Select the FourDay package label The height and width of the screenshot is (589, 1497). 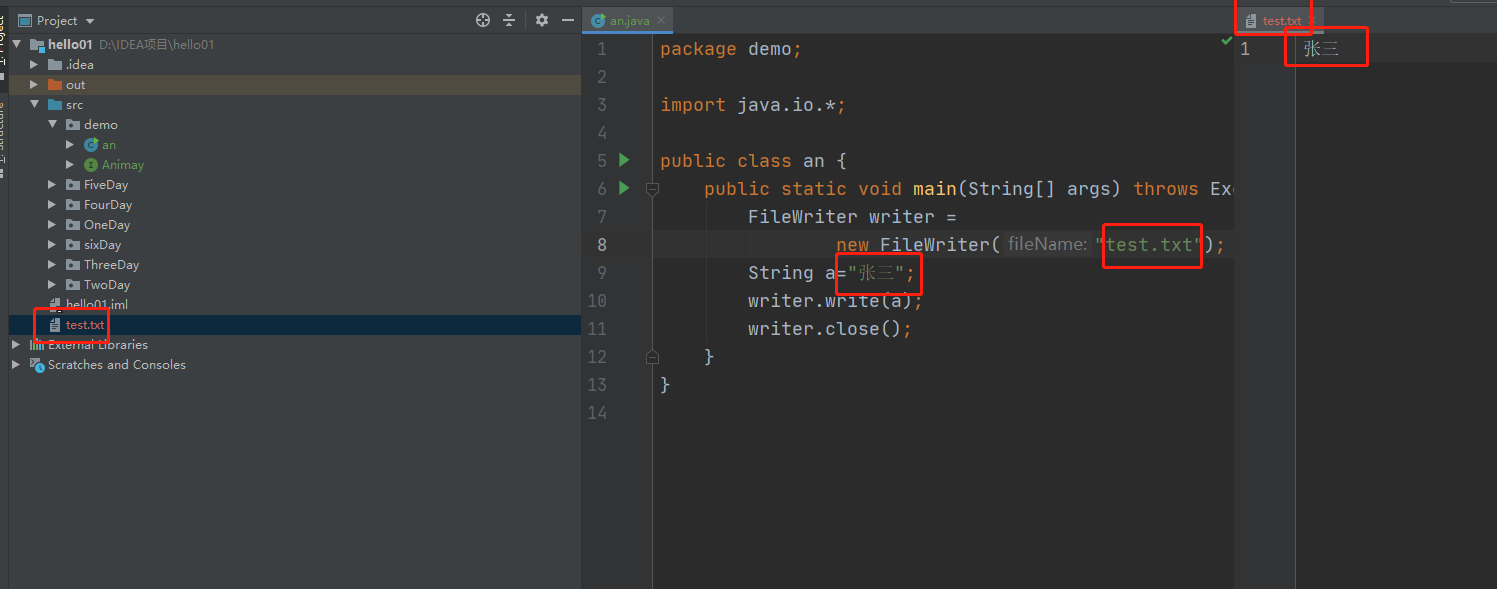tap(108, 205)
